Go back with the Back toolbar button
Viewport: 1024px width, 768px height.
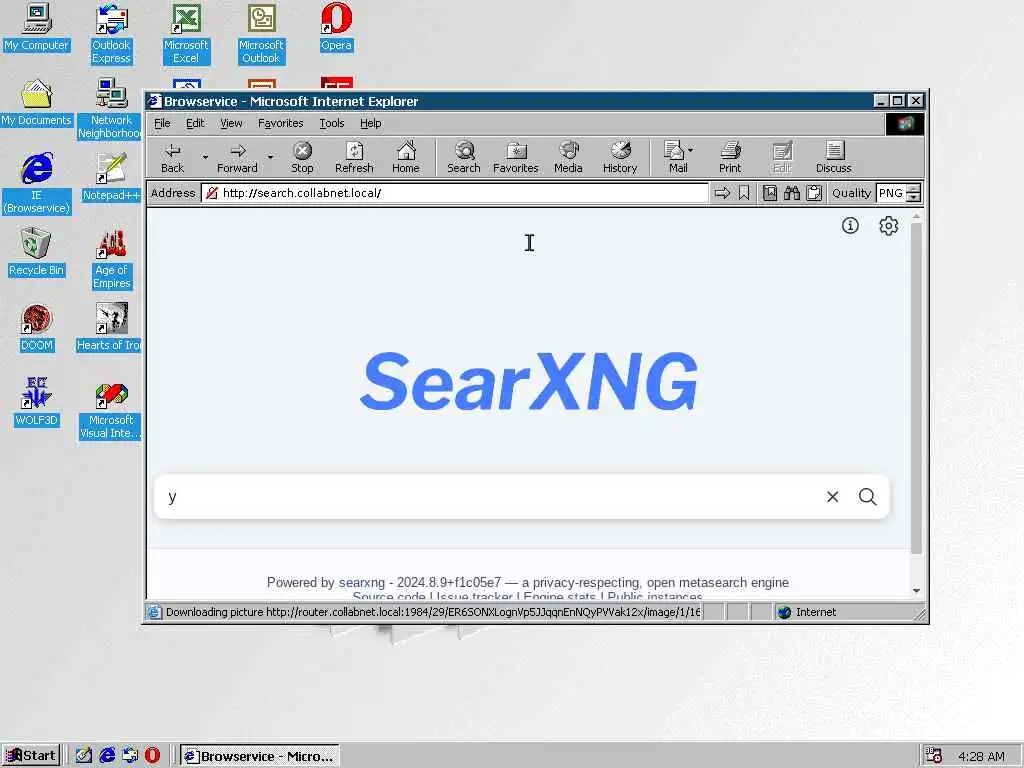click(172, 157)
